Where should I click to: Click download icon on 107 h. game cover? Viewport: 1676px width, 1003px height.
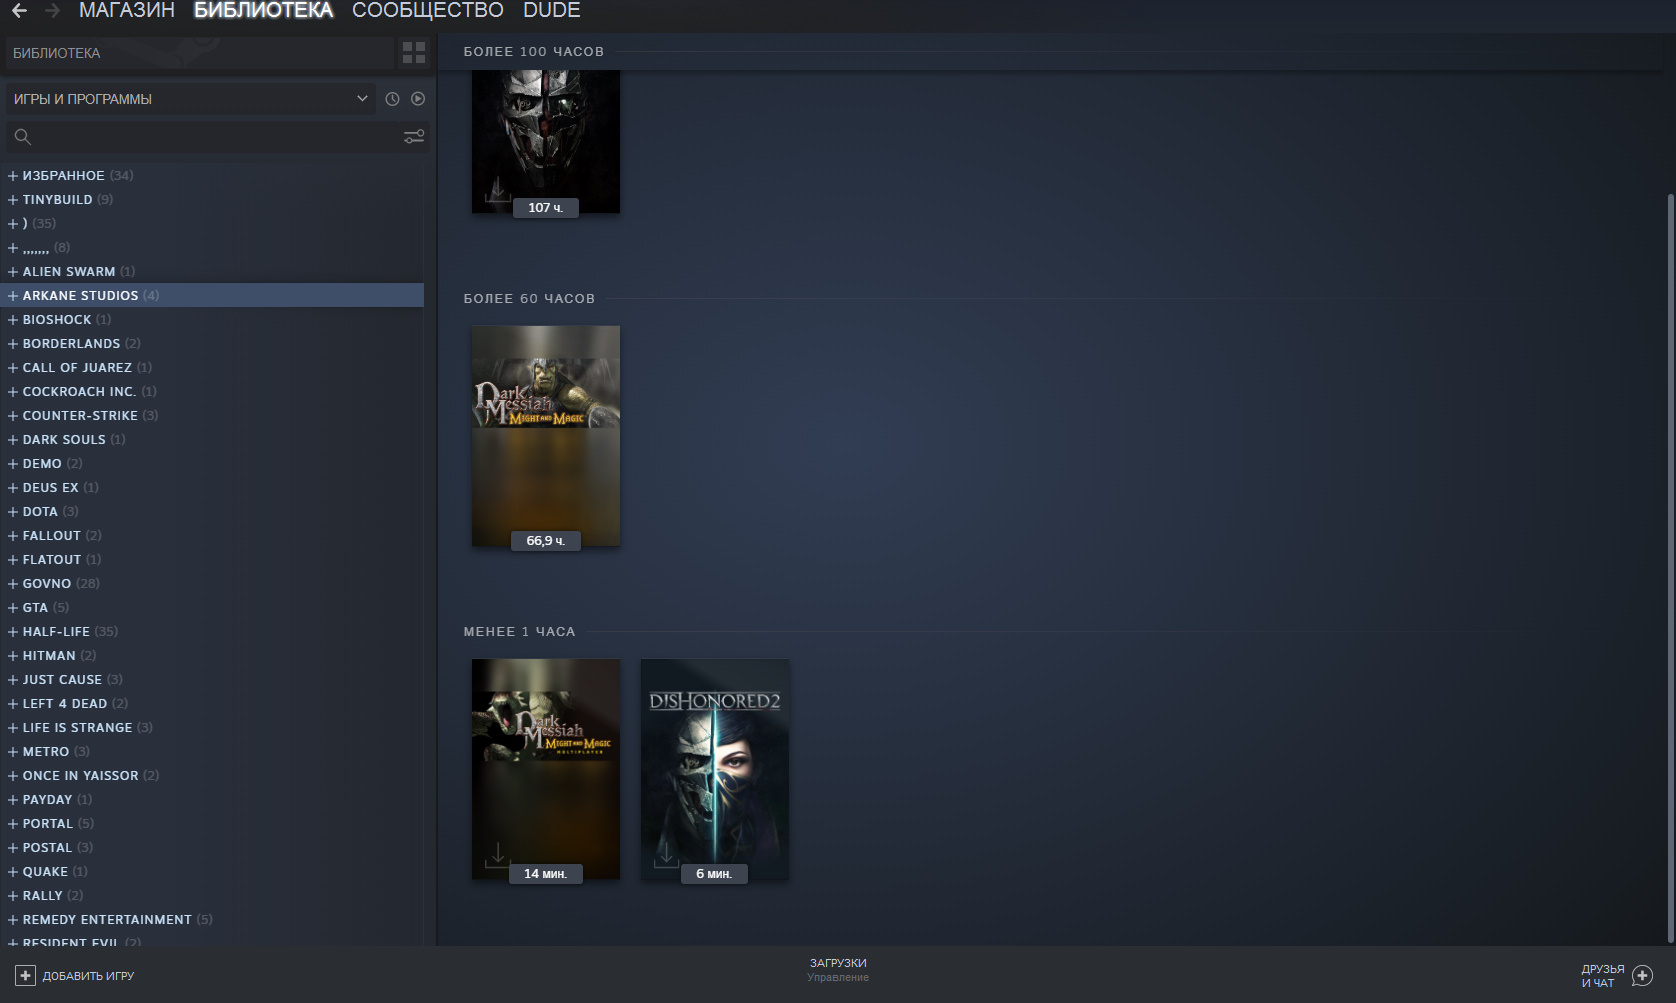coord(497,189)
